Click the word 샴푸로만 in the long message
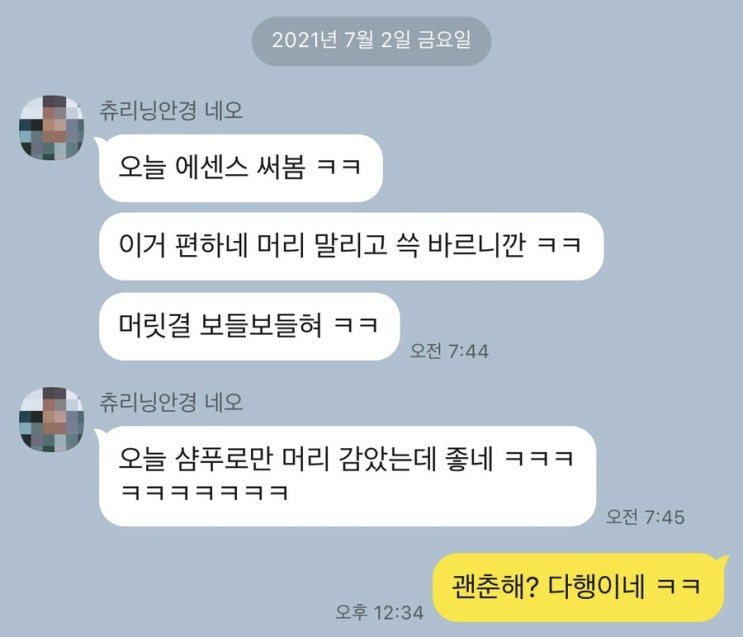This screenshot has width=743, height=637. coord(224,459)
